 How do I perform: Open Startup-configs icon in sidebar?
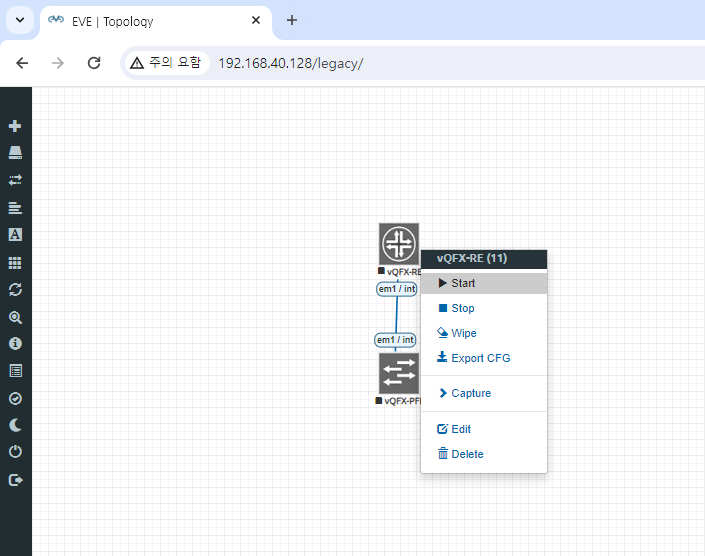point(15,208)
